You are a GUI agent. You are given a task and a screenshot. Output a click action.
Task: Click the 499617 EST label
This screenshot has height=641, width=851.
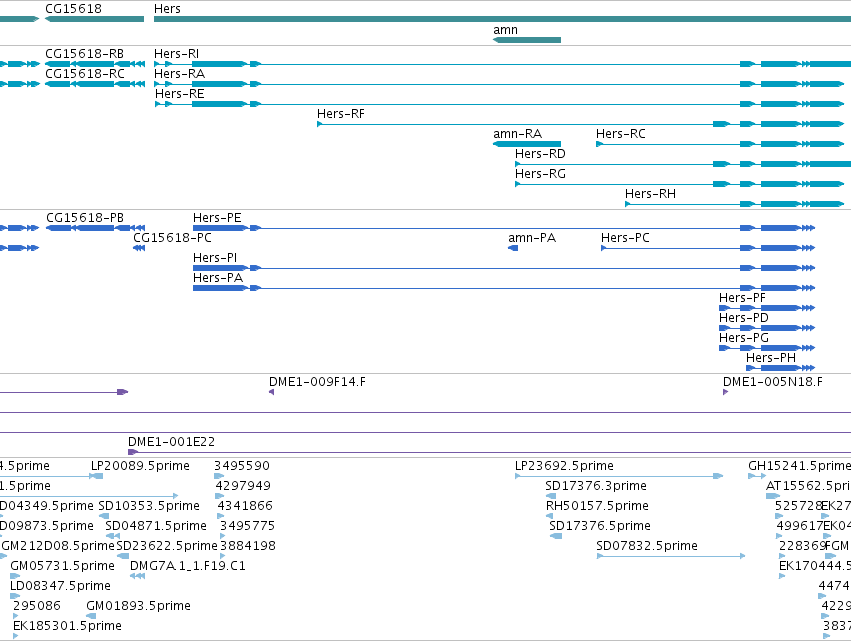(799, 527)
